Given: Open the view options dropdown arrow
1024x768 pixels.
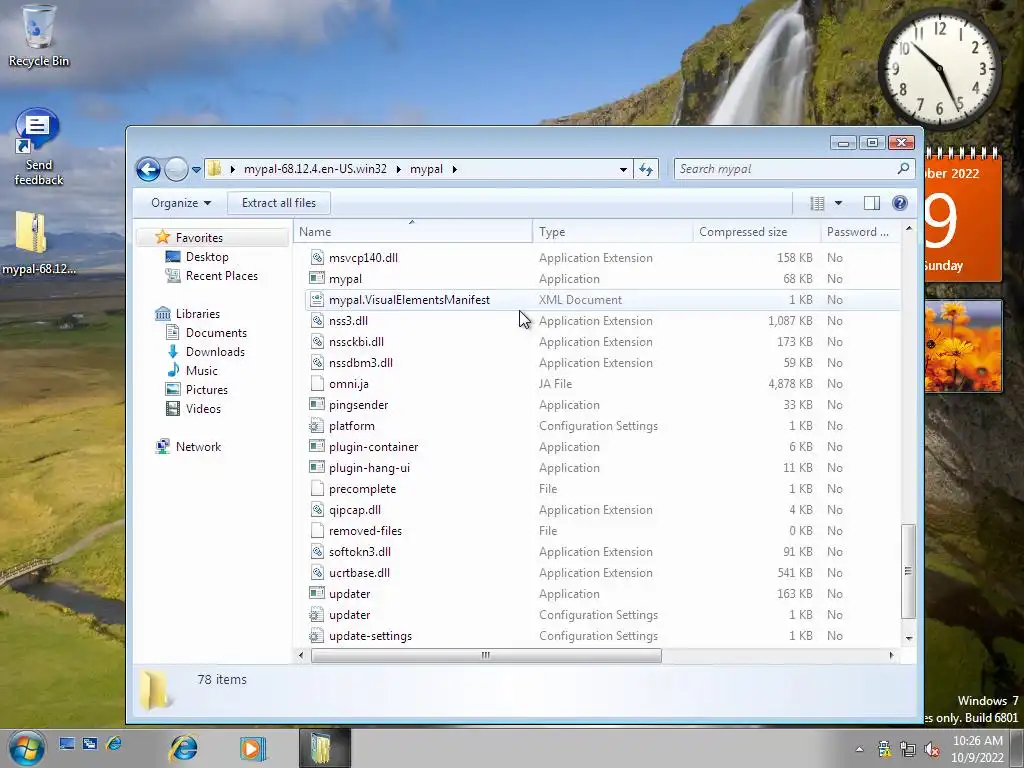Looking at the screenshot, I should pos(839,203).
